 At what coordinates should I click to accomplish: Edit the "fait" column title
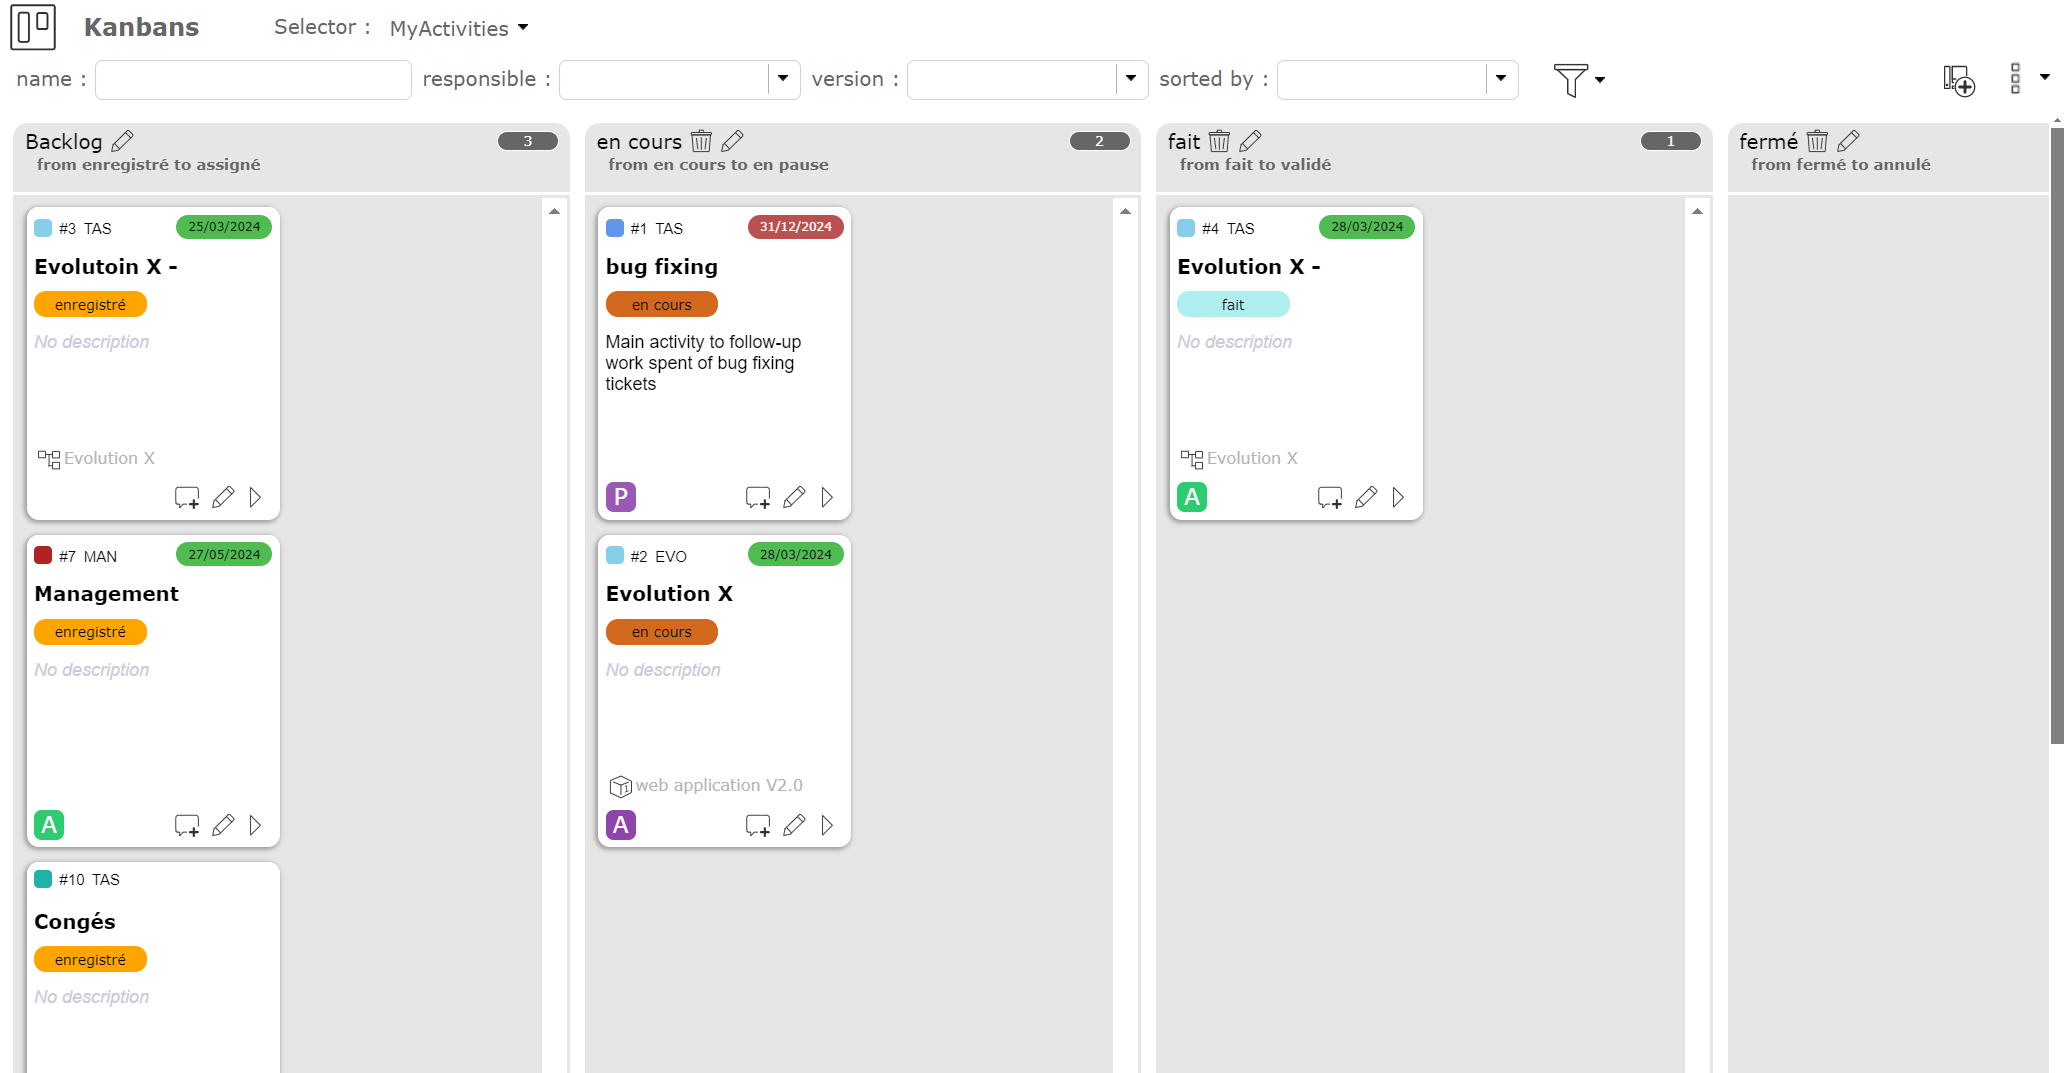[1251, 141]
